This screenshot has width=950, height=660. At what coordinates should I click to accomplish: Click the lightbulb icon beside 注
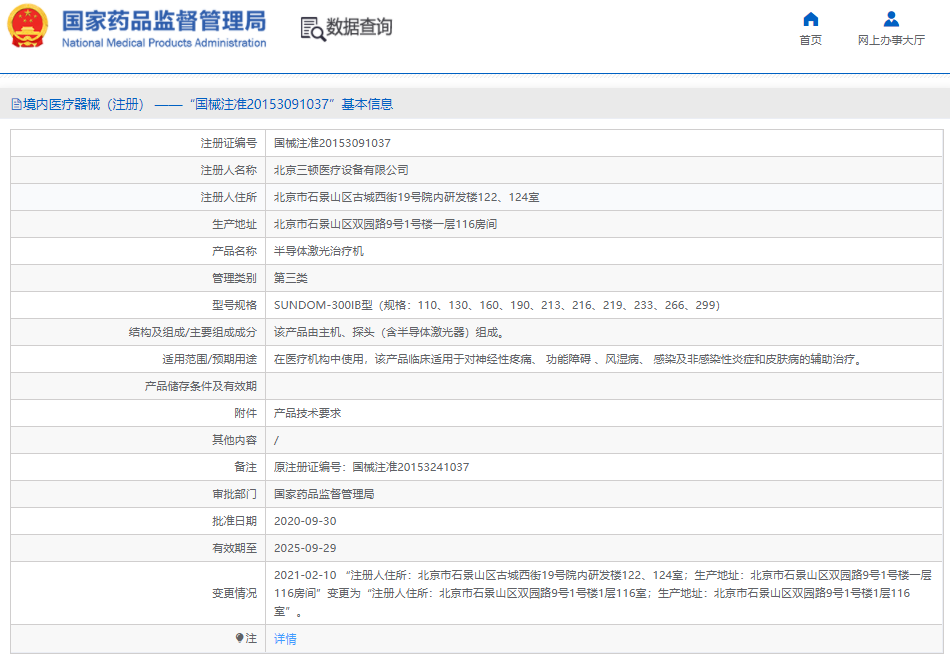point(239,638)
